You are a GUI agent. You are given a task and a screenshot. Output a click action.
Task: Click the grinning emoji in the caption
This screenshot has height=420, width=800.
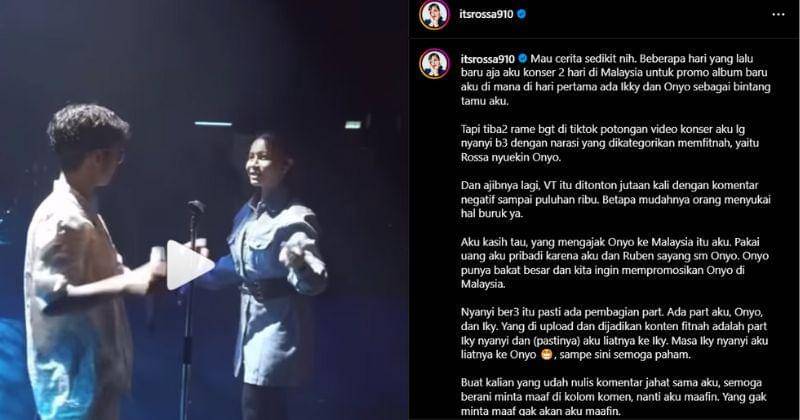pyautogui.click(x=546, y=354)
